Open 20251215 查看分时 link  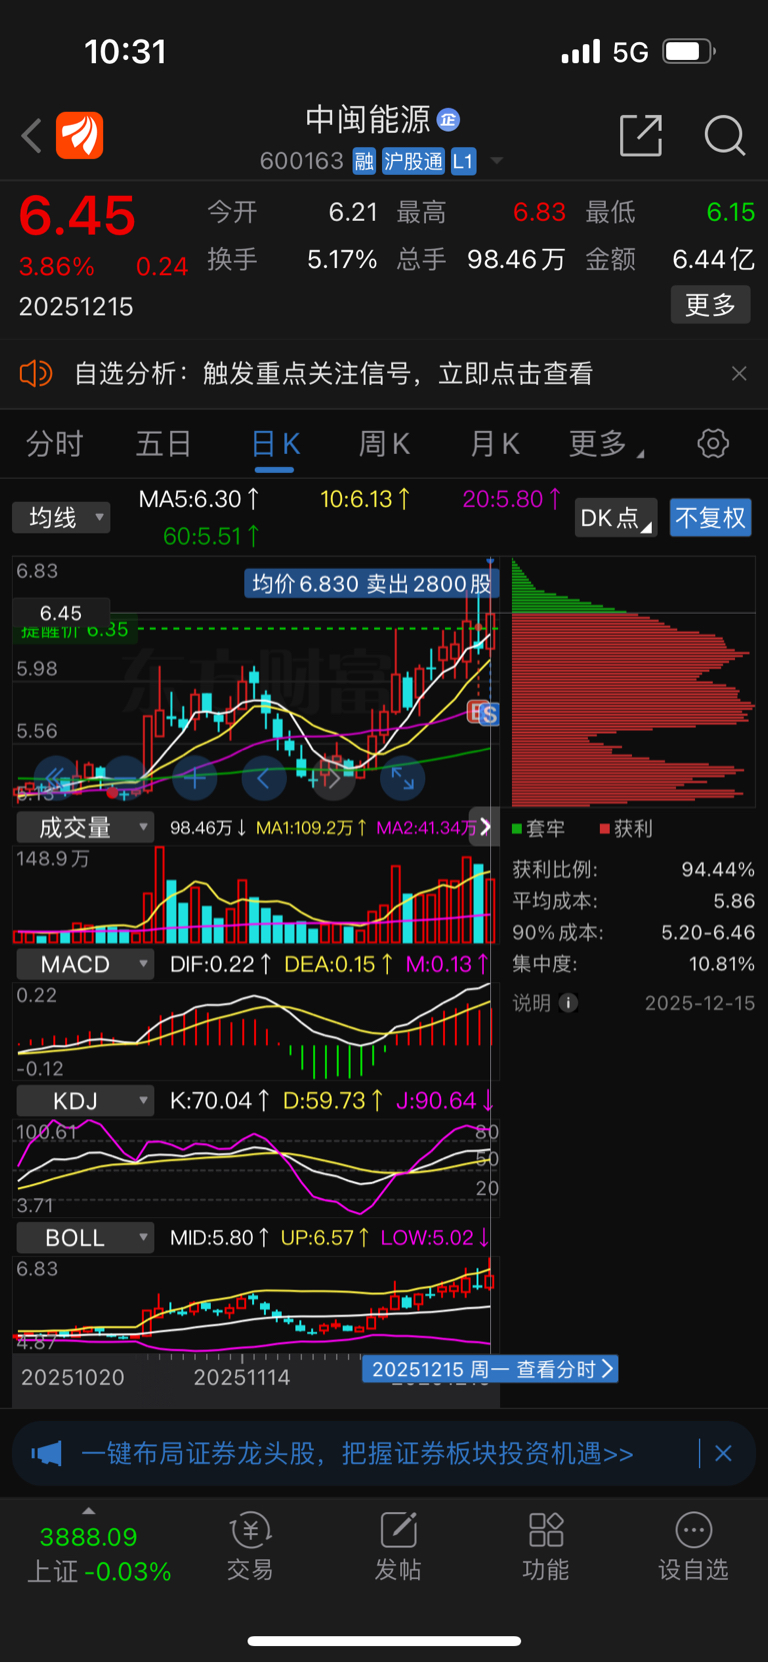[490, 1369]
